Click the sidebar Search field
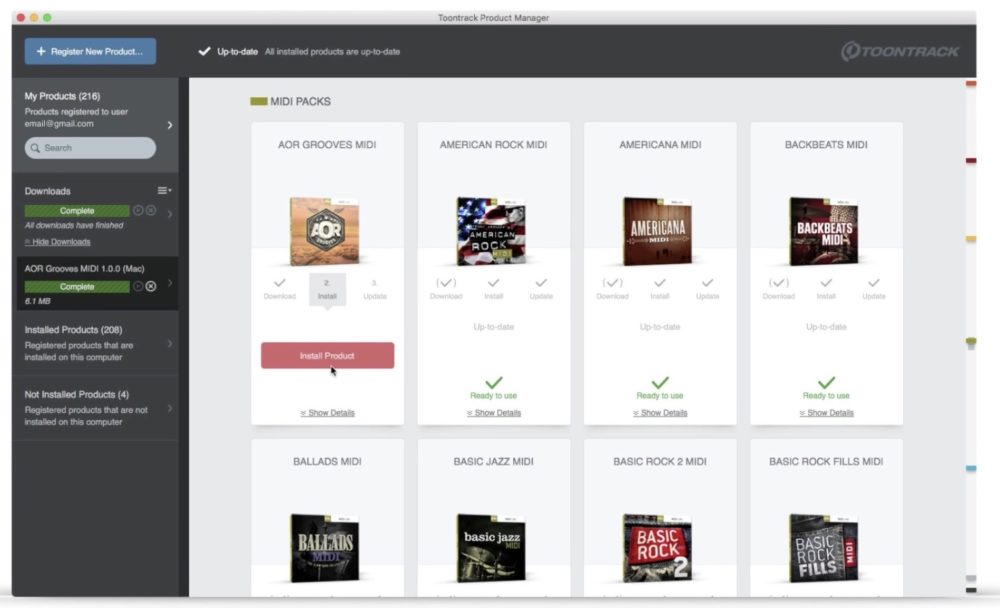This screenshot has height=608, width=1000. [x=90, y=148]
